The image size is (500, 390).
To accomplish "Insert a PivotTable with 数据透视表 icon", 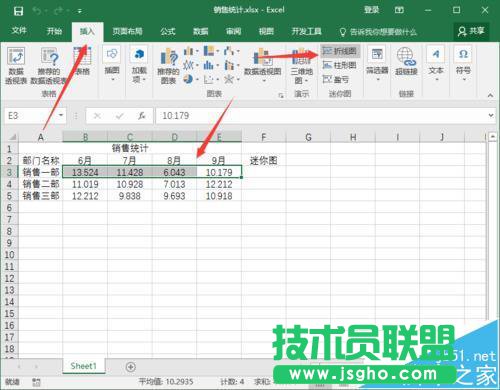I will coord(16,65).
